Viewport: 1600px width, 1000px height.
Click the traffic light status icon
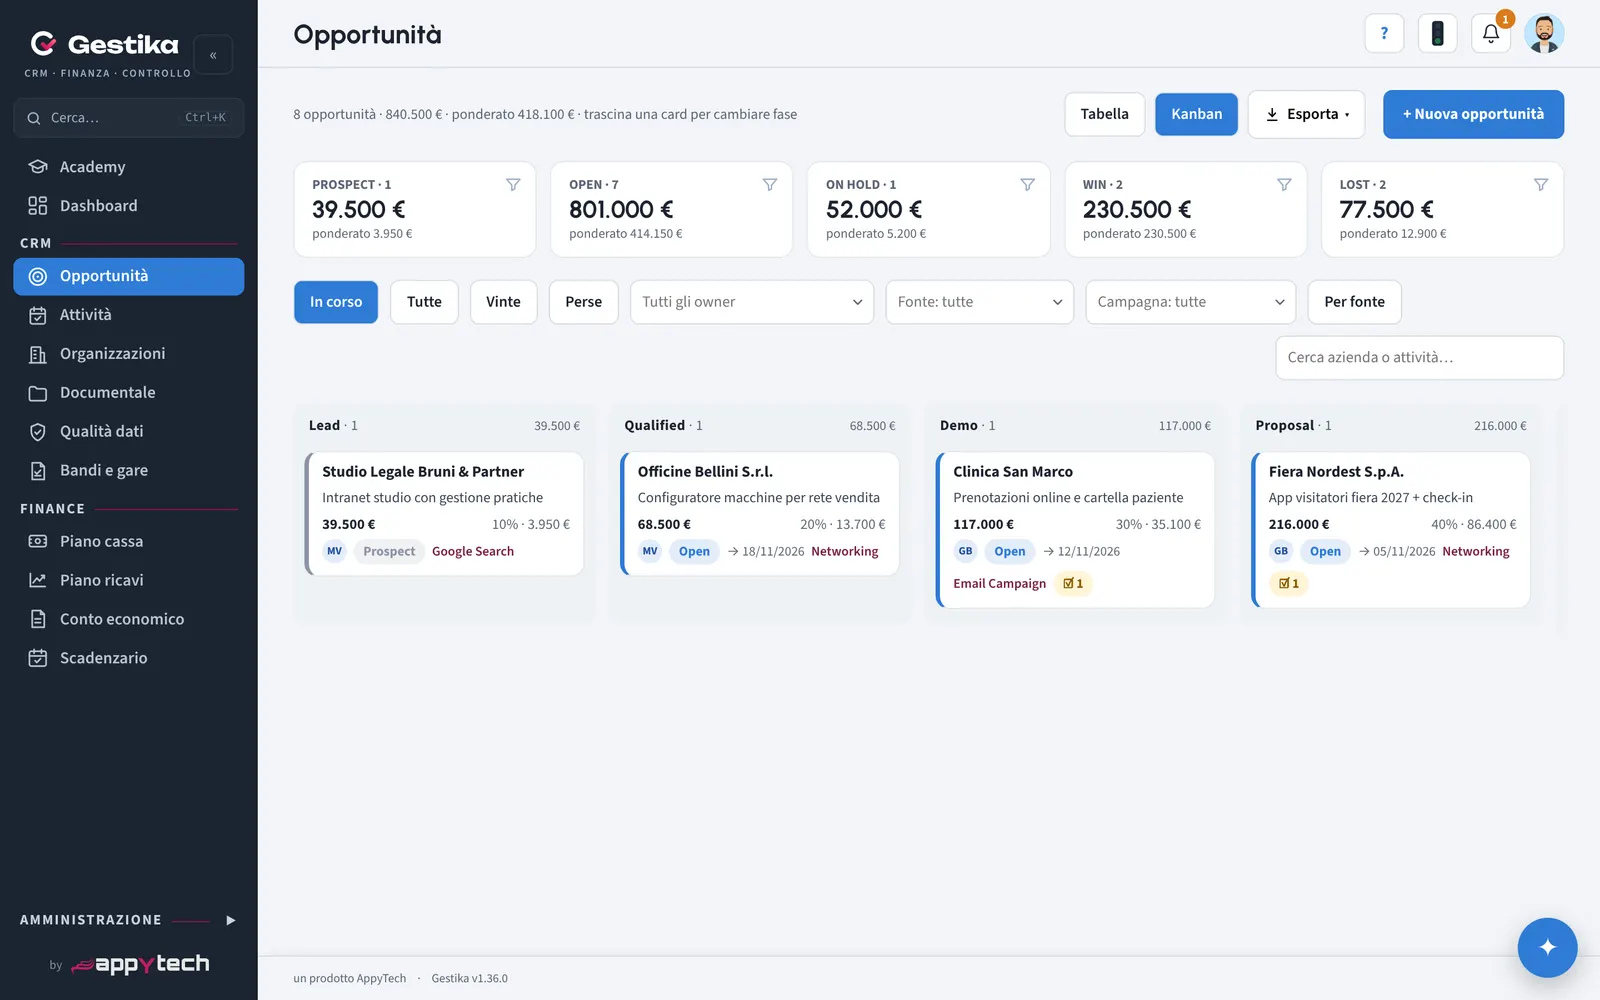1437,33
